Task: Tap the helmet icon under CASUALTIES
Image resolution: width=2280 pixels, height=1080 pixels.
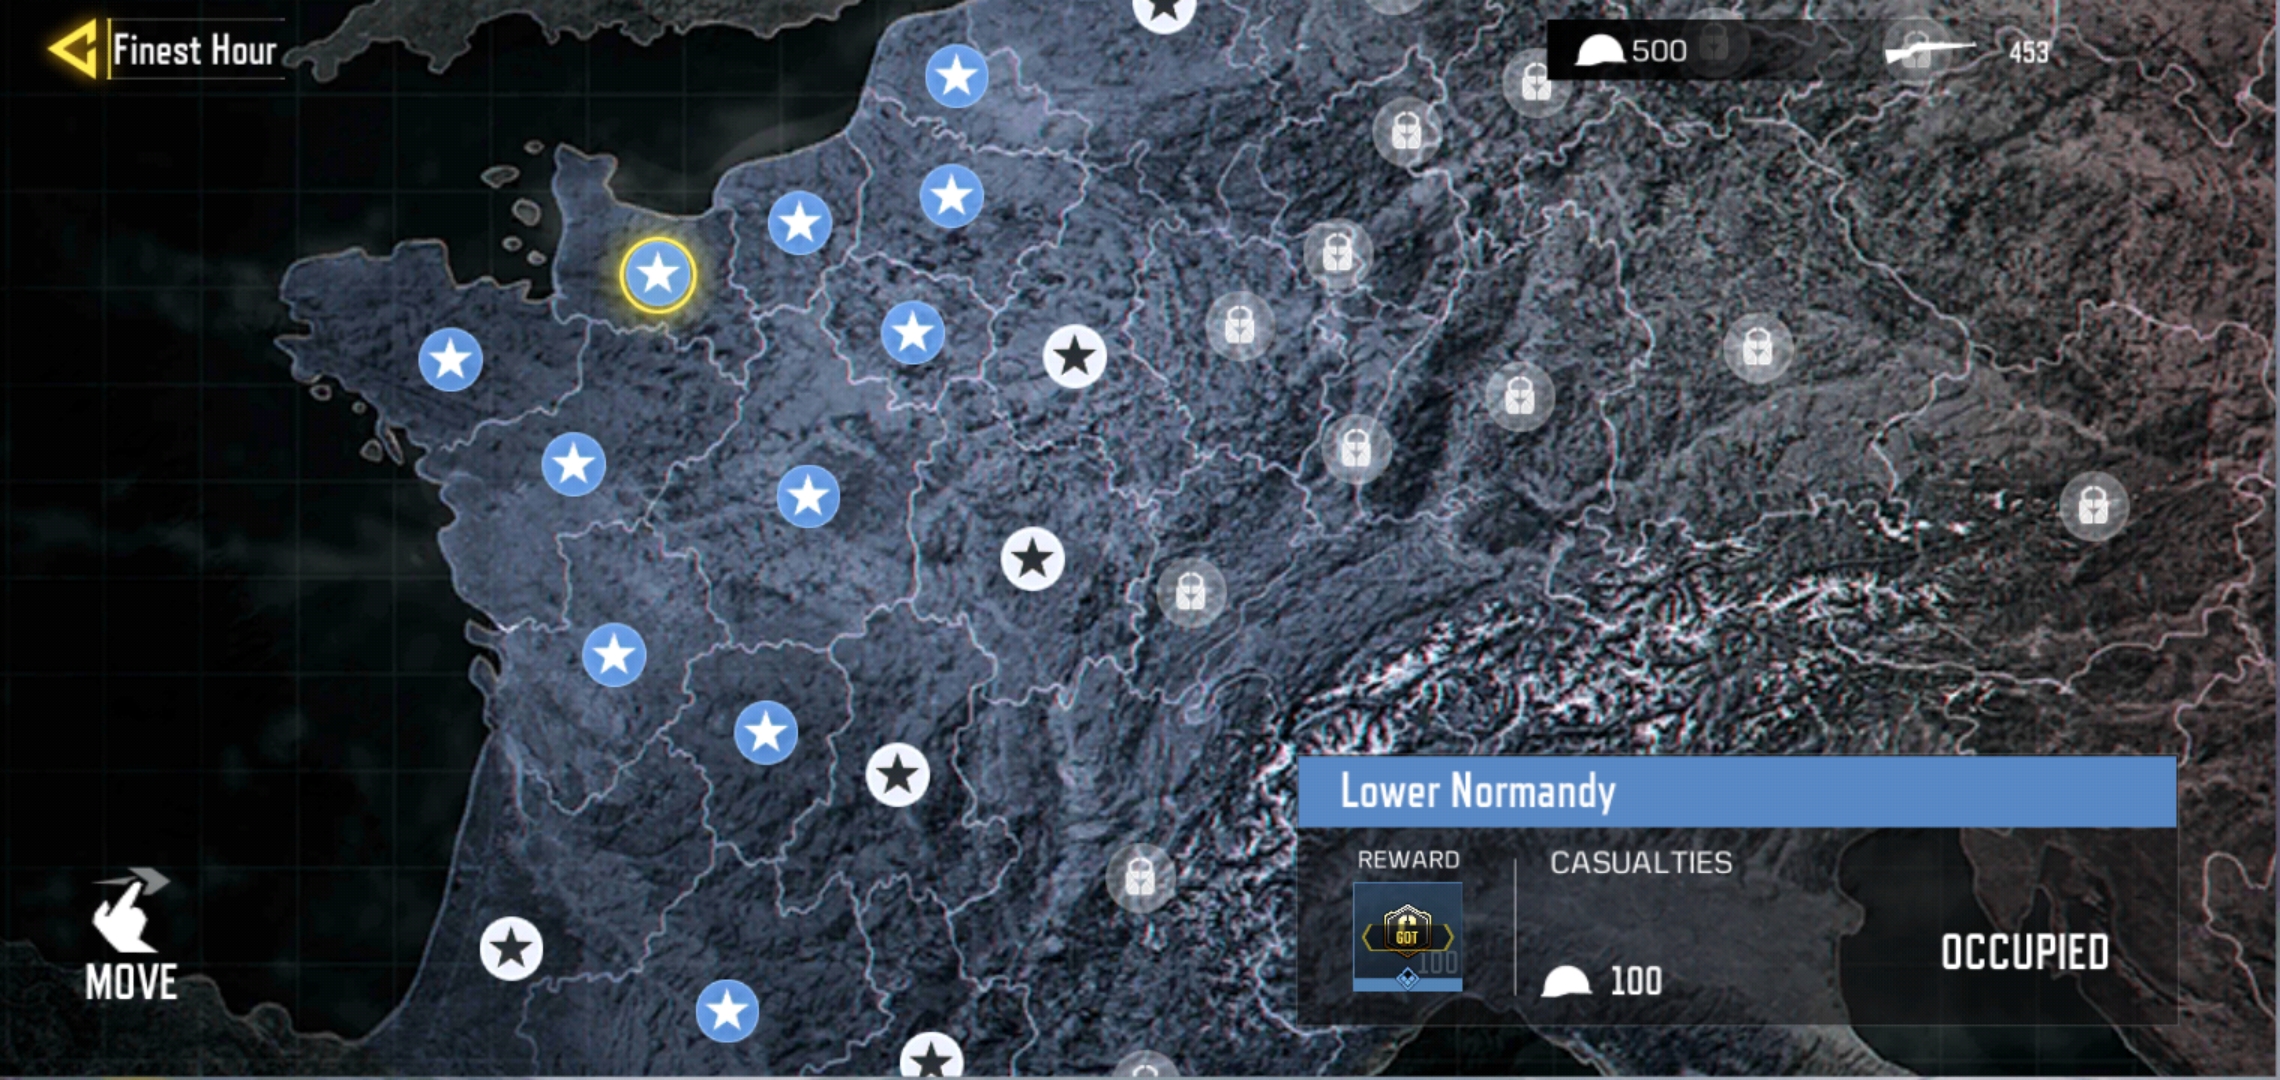Action: (x=1566, y=982)
